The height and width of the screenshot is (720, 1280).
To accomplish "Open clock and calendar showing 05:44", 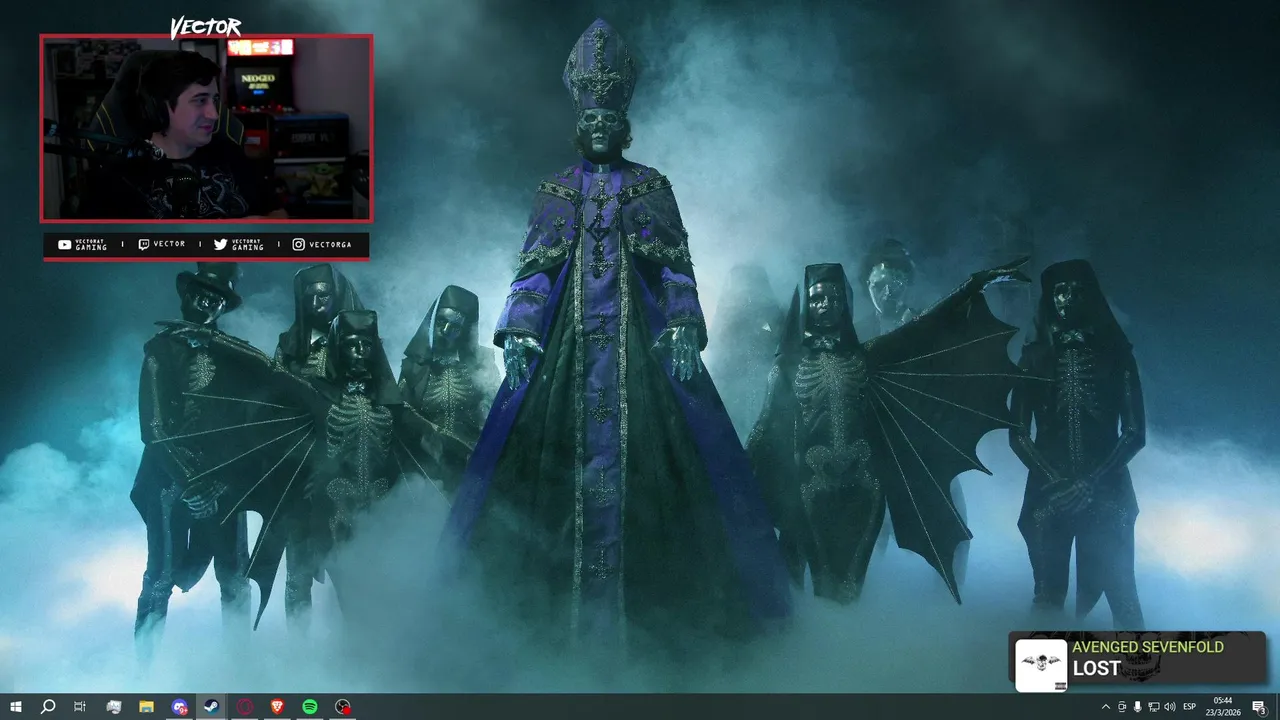I will 1223,707.
